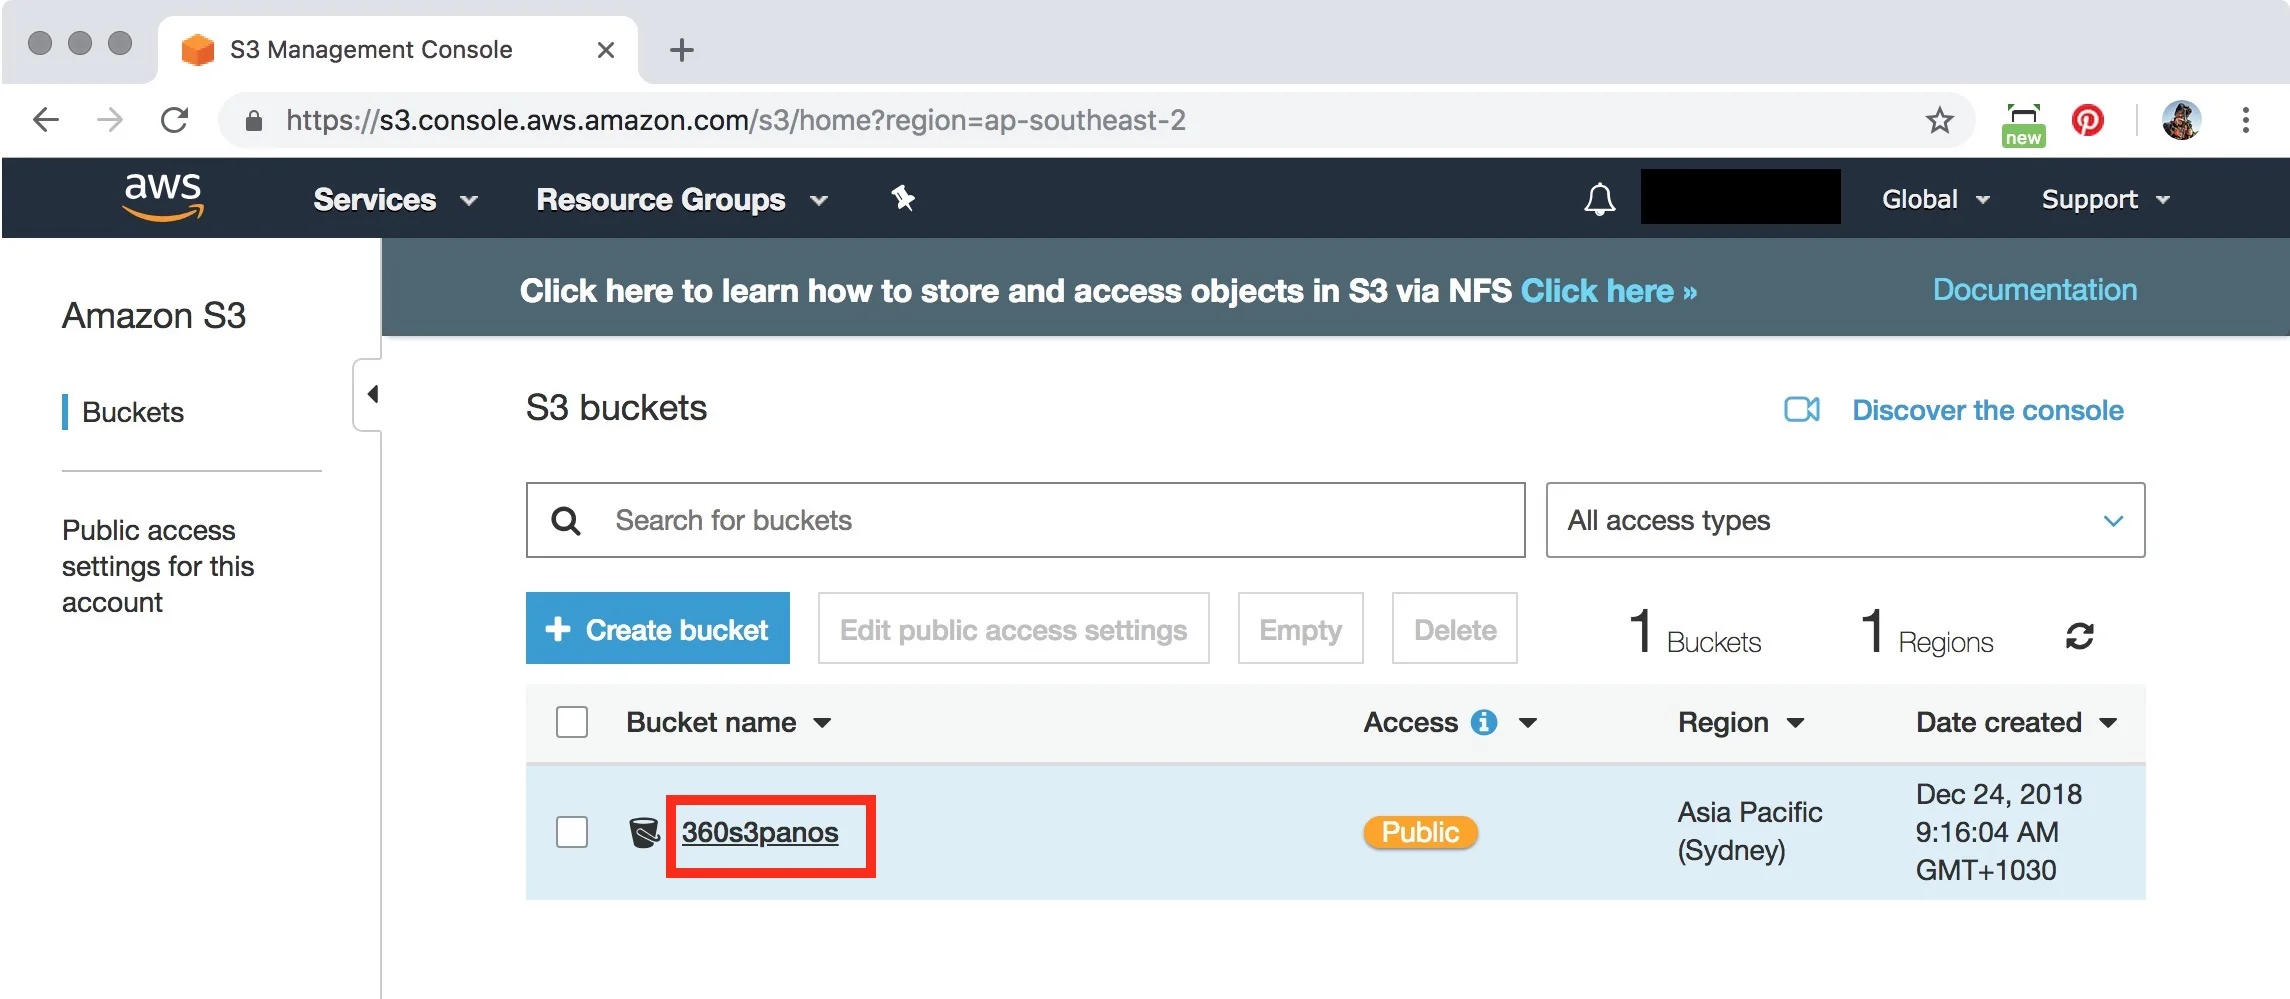Click the '1 Regions' count

(1927, 632)
